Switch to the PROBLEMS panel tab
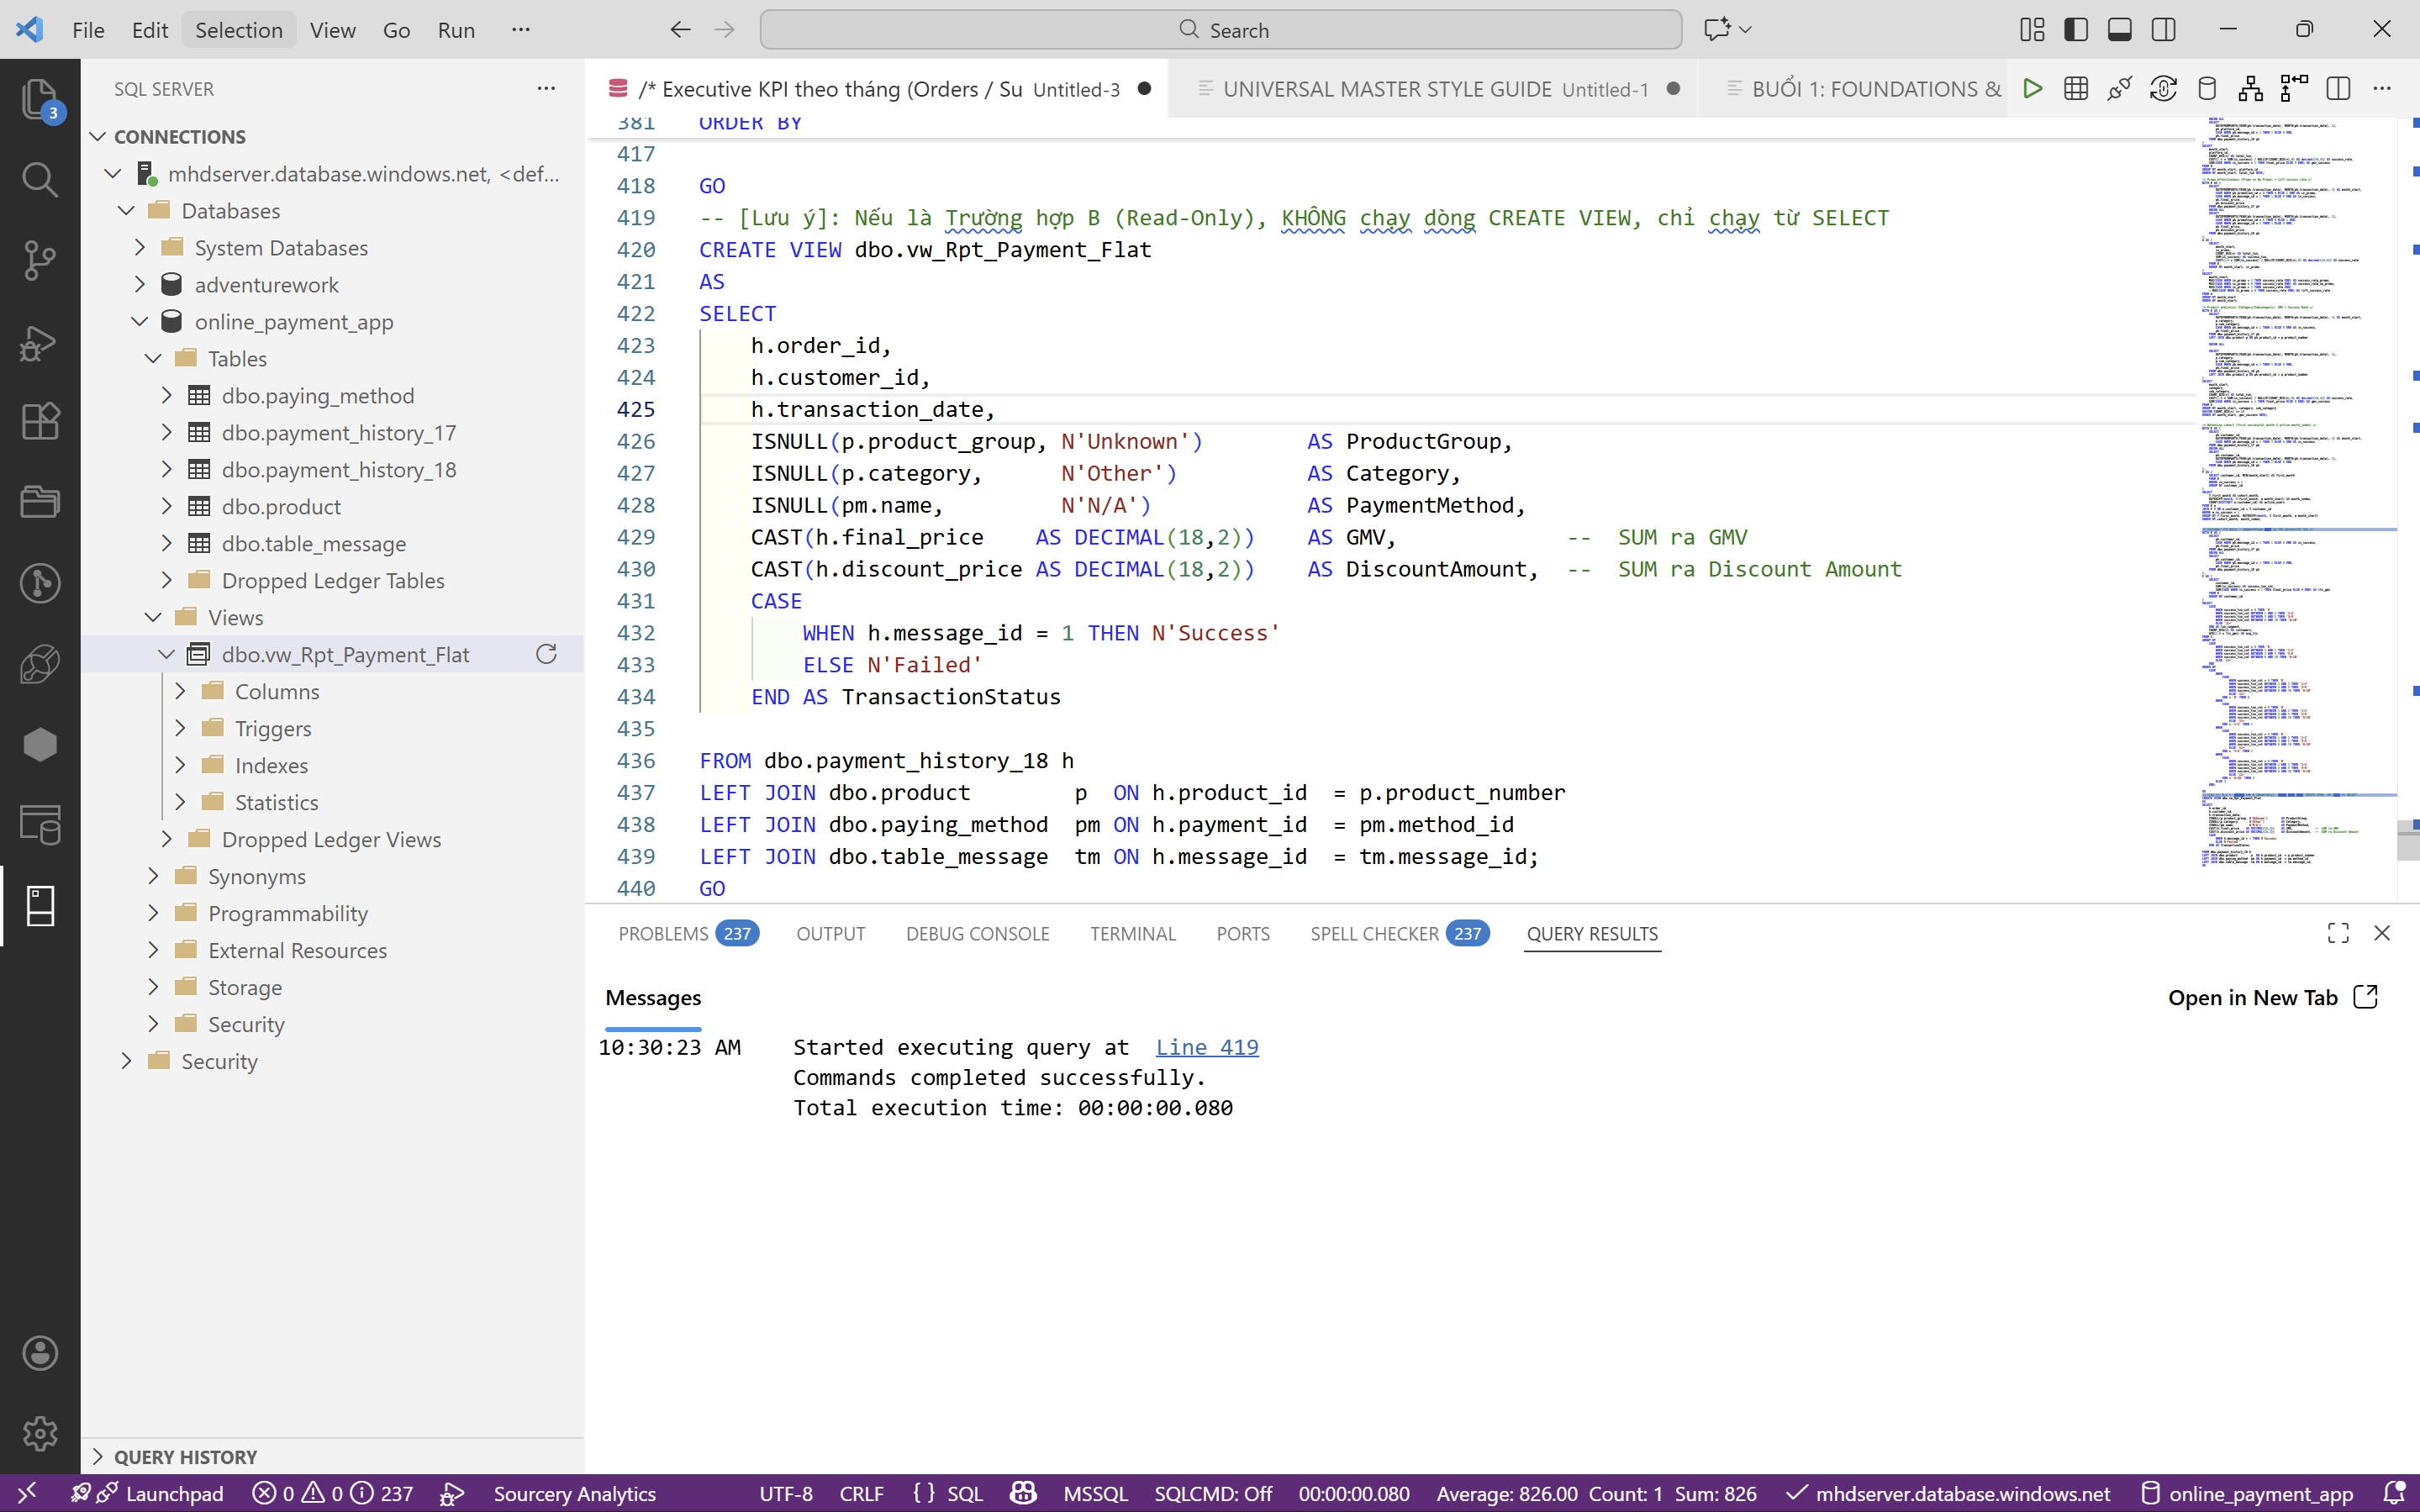The height and width of the screenshot is (1512, 2420). (663, 933)
